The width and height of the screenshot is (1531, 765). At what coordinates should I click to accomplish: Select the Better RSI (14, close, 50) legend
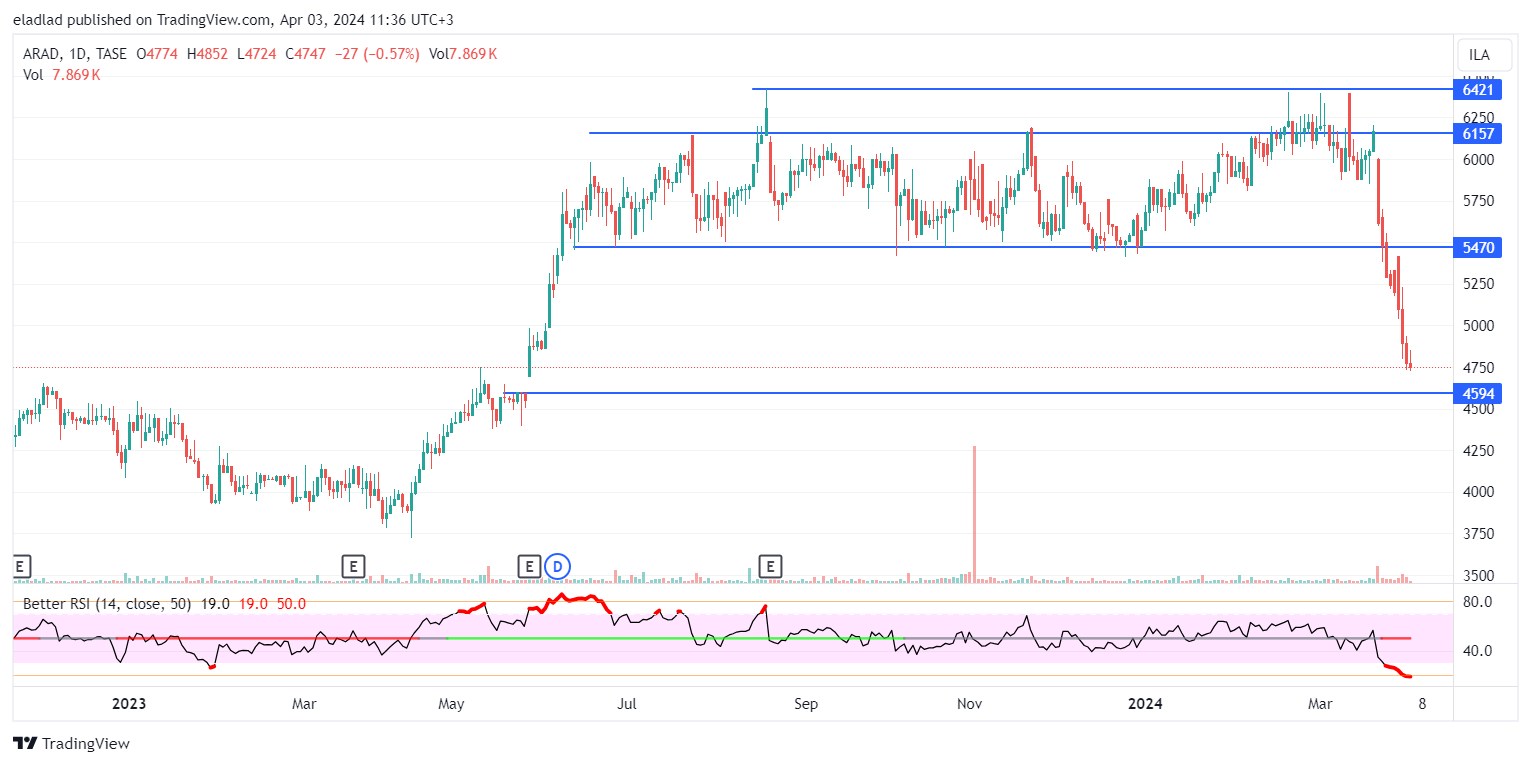click(109, 603)
